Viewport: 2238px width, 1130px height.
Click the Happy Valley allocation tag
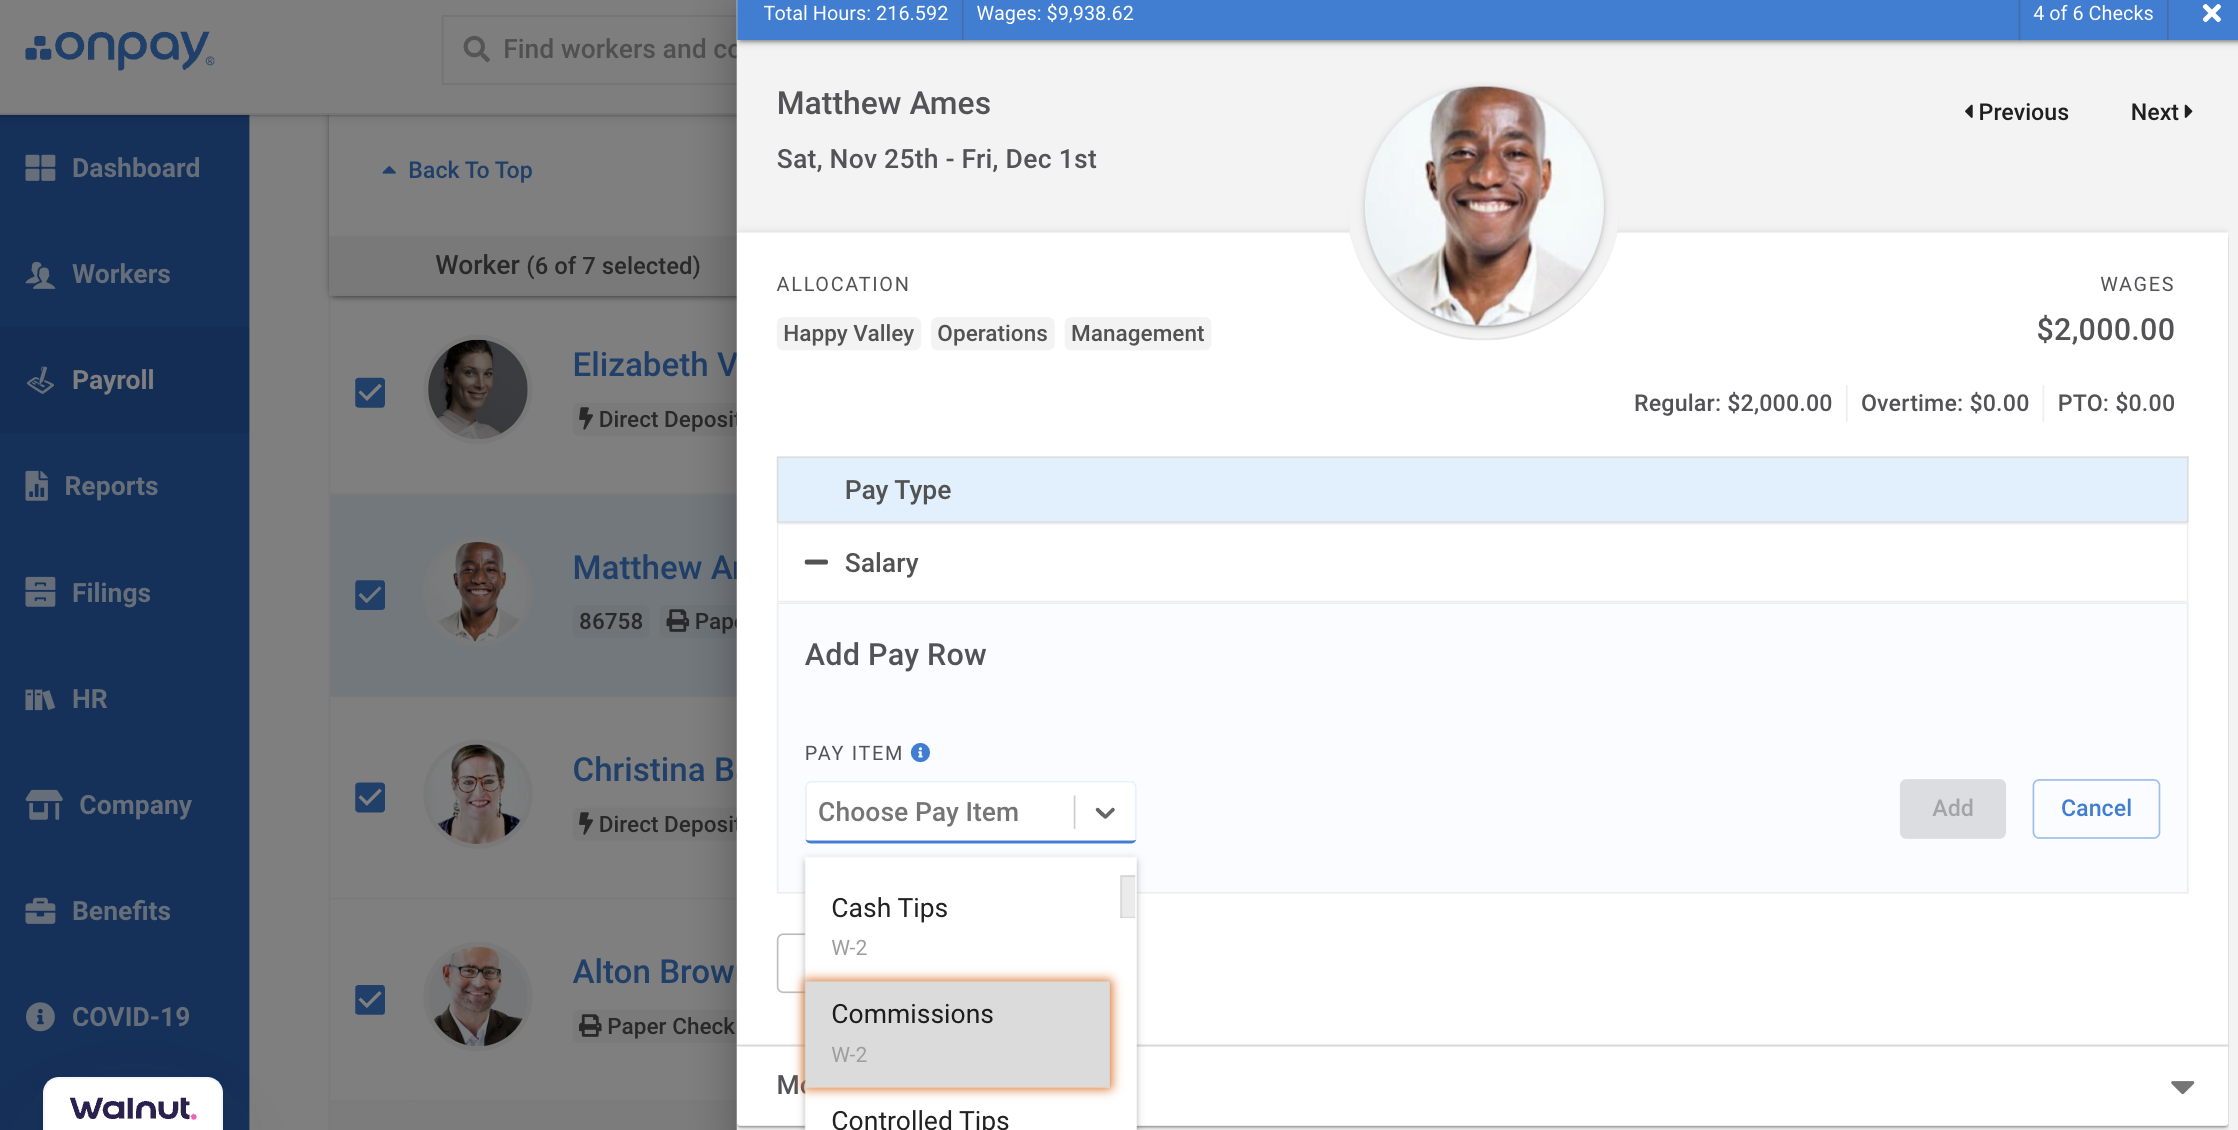coord(848,333)
